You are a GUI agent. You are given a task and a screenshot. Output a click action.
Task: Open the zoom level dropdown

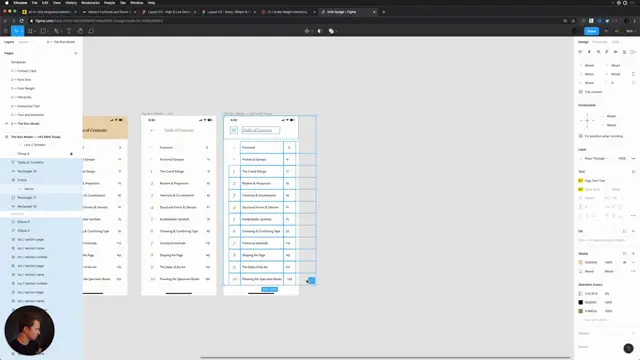[x=630, y=31]
